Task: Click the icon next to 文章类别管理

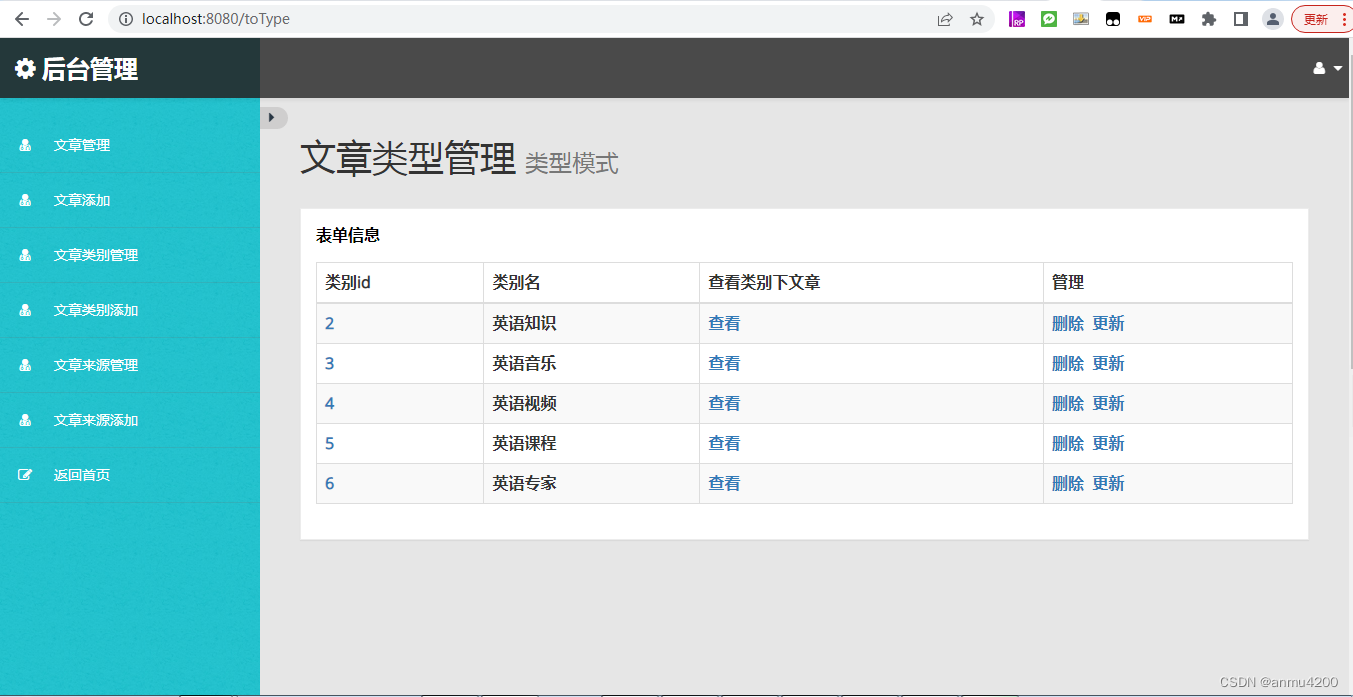Action: 25,255
